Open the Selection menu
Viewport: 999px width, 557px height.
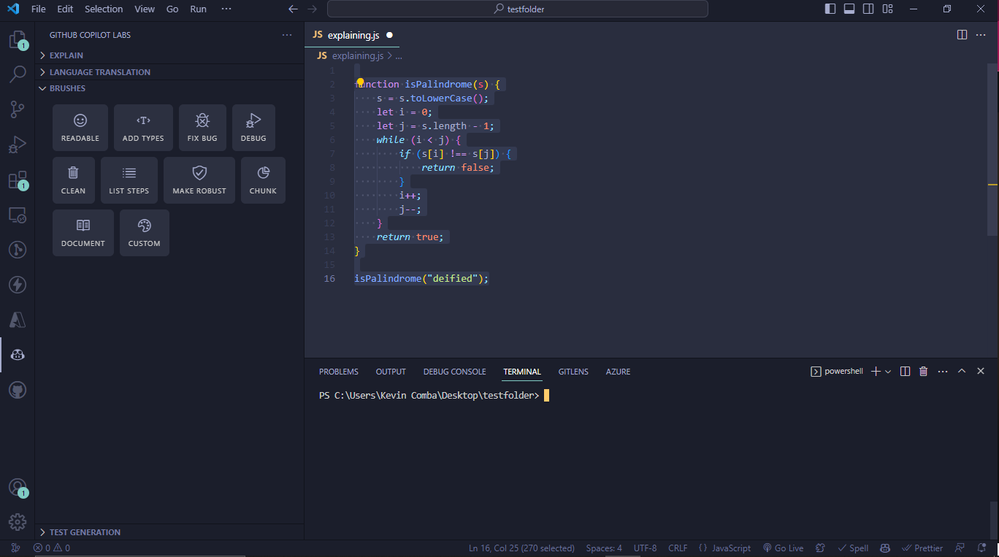click(103, 9)
